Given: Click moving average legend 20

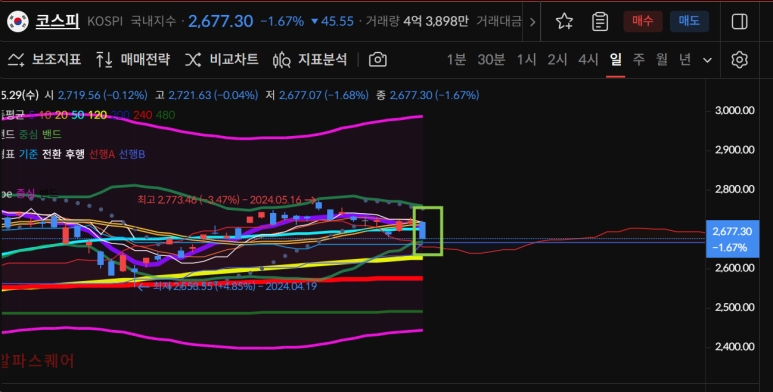Looking at the screenshot, I should point(61,115).
